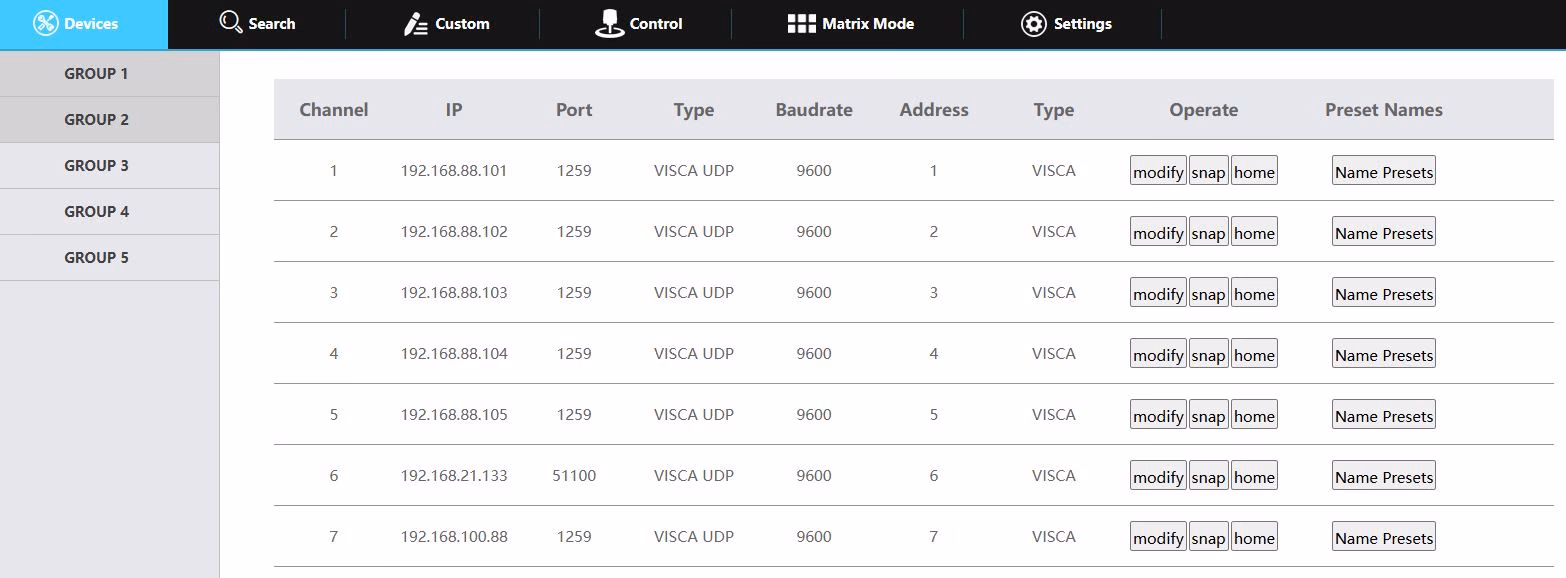
Task: Click modify for channel 1
Action: (1158, 172)
